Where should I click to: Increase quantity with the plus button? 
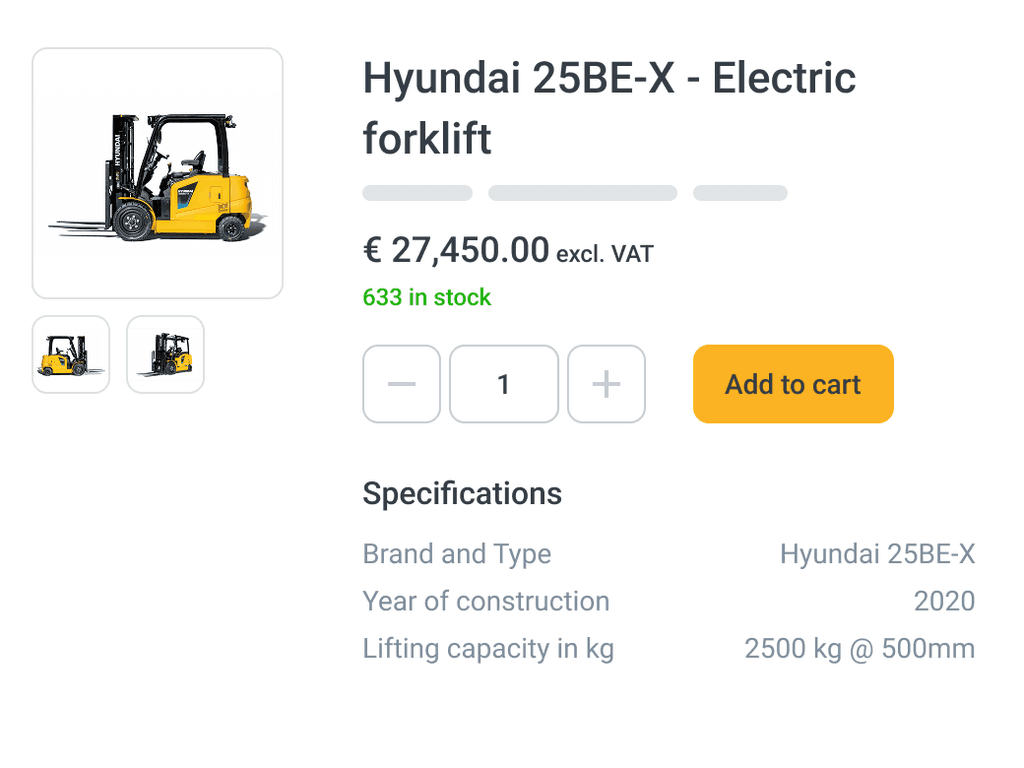point(606,384)
